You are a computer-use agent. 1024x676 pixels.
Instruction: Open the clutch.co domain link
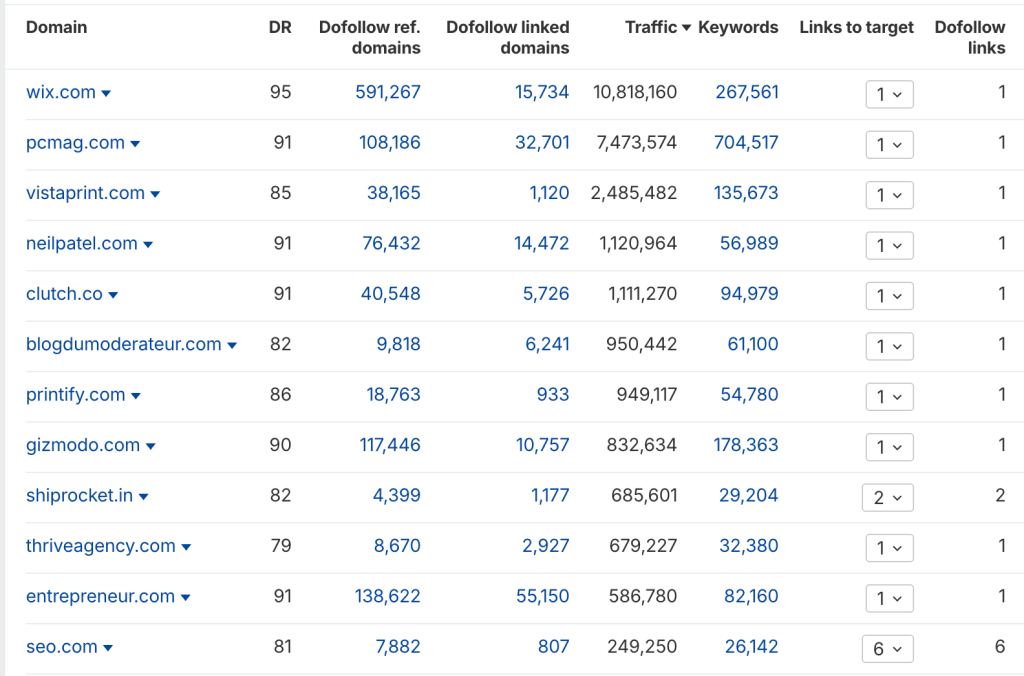64,293
